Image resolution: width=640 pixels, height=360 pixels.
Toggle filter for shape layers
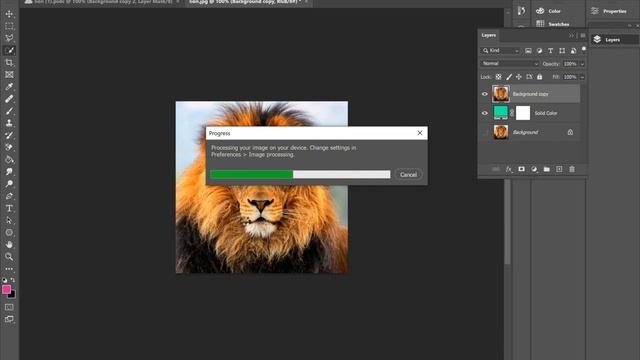click(x=562, y=51)
